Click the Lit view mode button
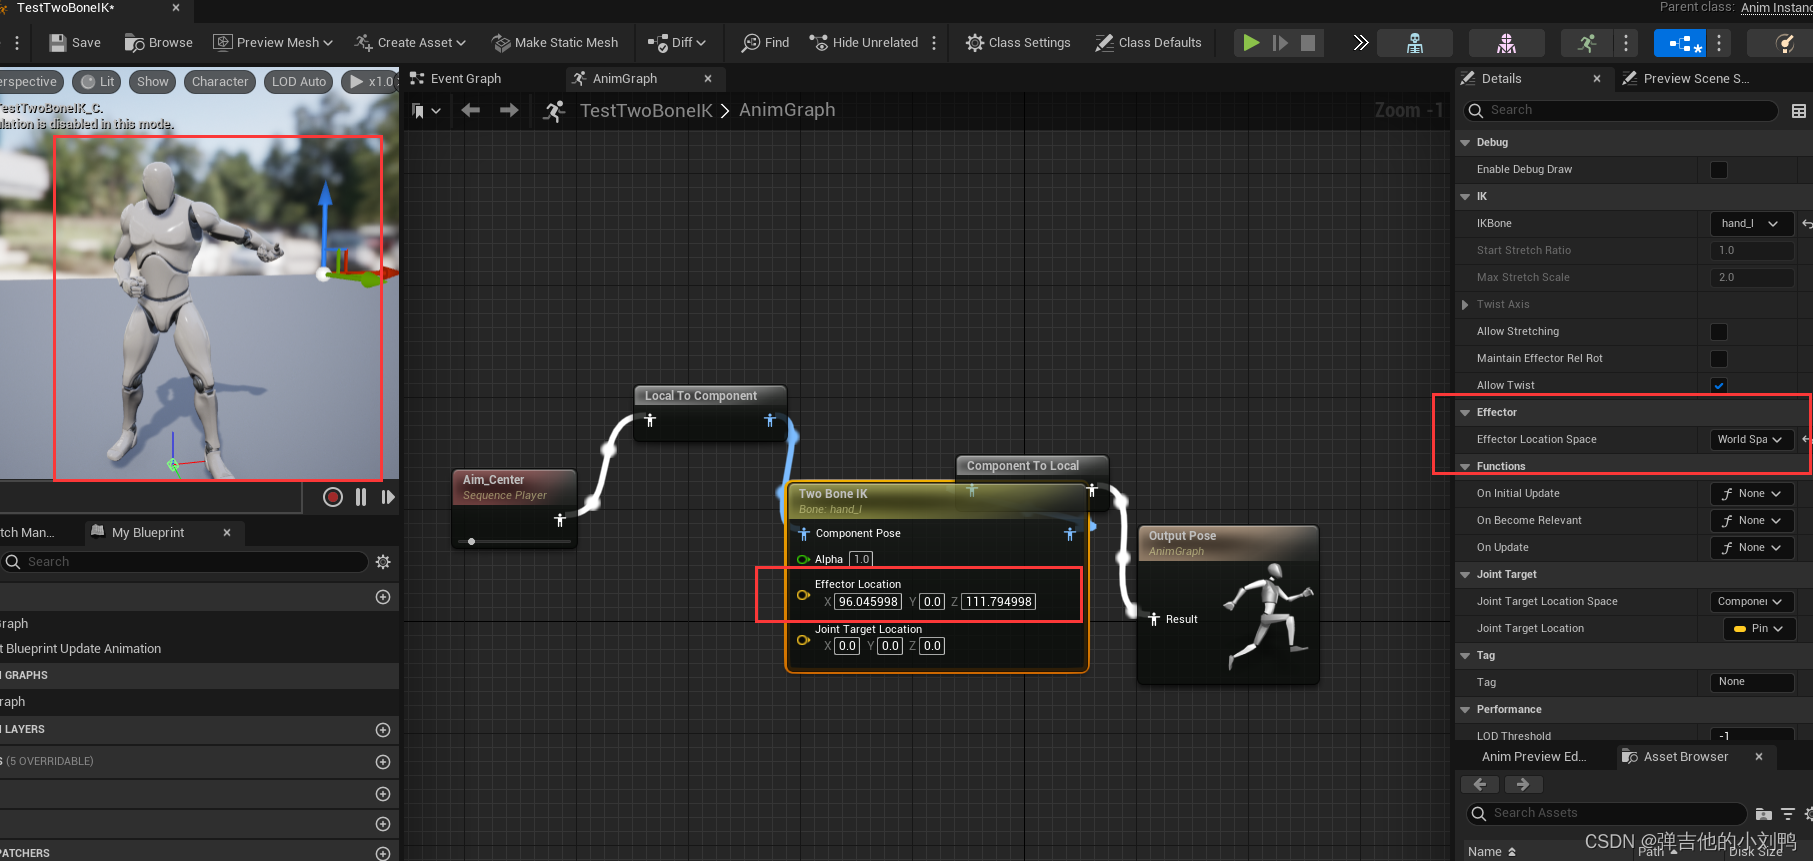This screenshot has width=1813, height=861. coord(97,82)
